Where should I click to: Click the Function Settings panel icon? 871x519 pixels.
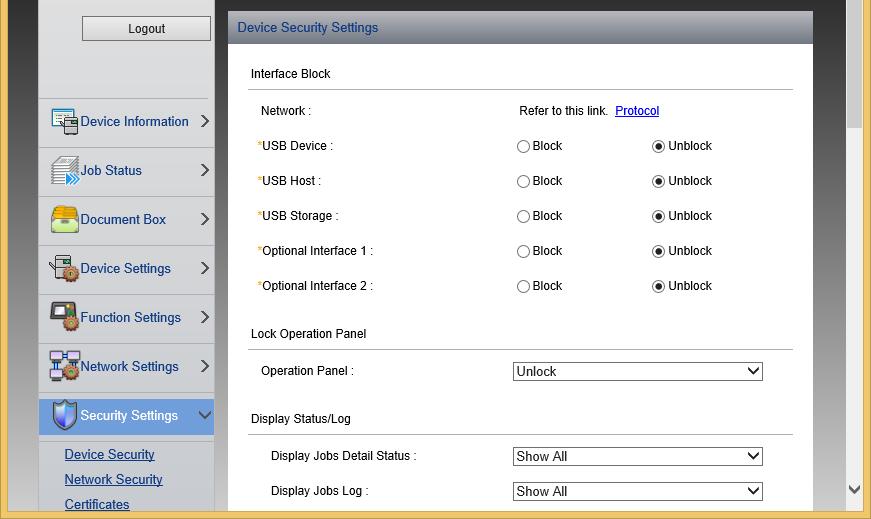point(64,317)
